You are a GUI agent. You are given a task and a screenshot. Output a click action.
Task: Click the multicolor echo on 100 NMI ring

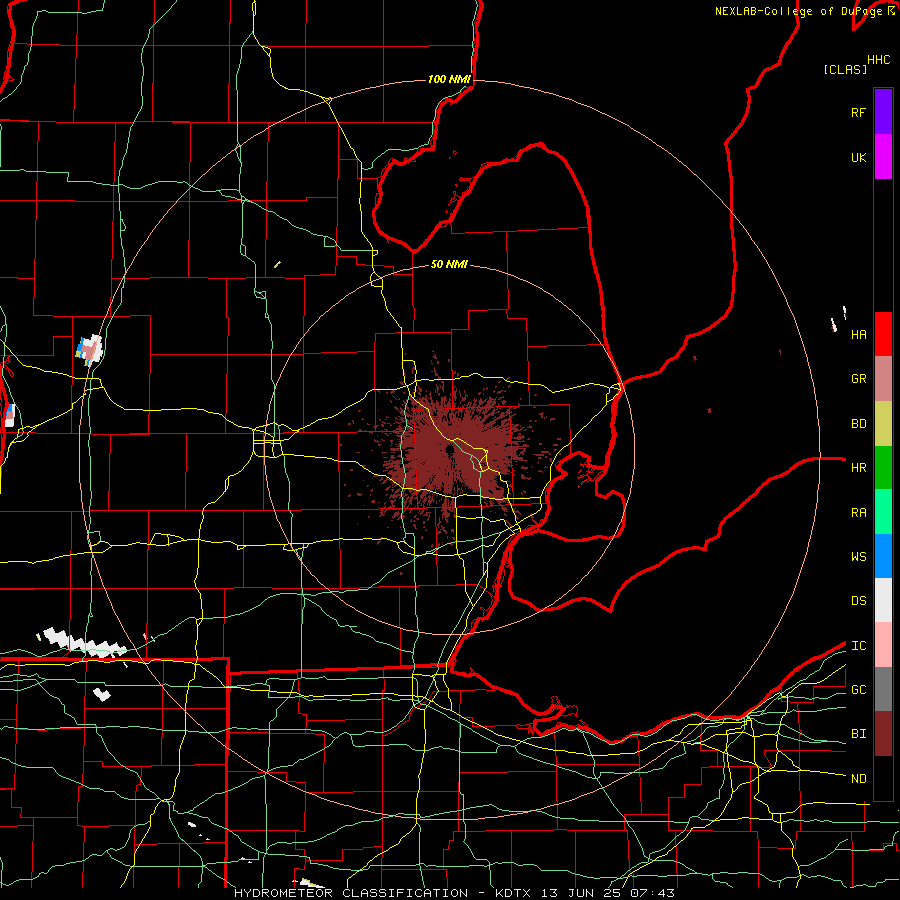coord(89,350)
